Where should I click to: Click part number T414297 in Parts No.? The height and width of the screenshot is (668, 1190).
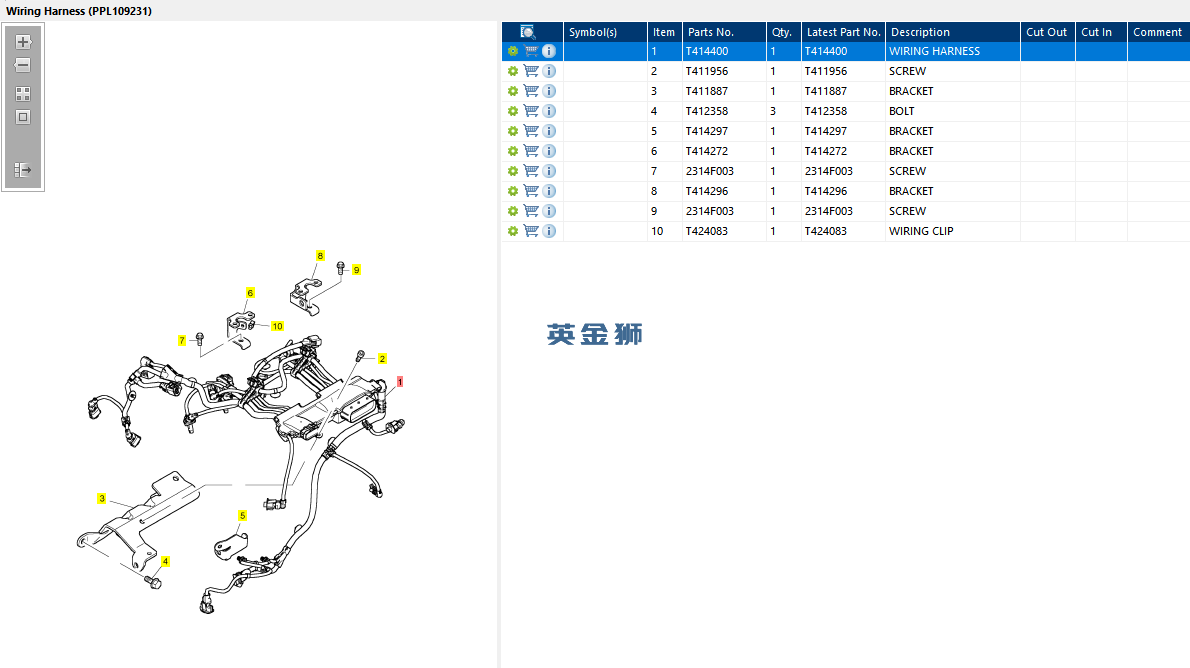[707, 131]
